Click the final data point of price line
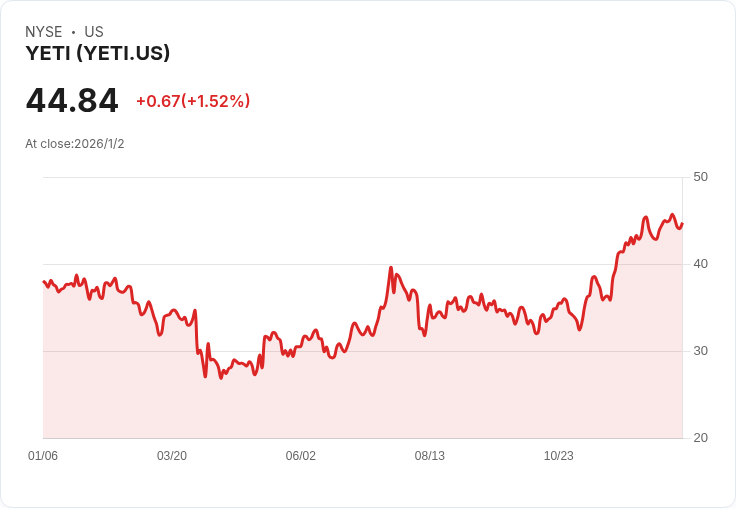This screenshot has width=736, height=508. (682, 224)
